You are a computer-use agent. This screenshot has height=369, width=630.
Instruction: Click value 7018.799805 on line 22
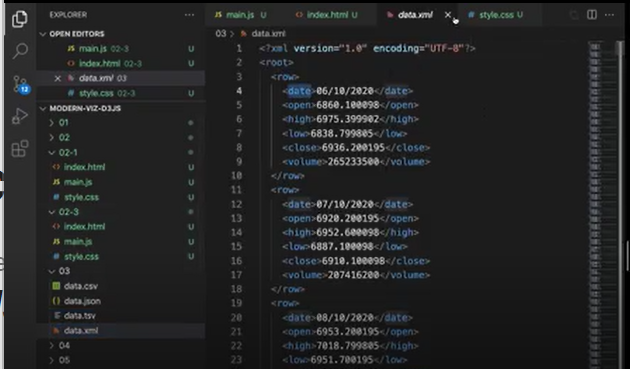click(348, 346)
